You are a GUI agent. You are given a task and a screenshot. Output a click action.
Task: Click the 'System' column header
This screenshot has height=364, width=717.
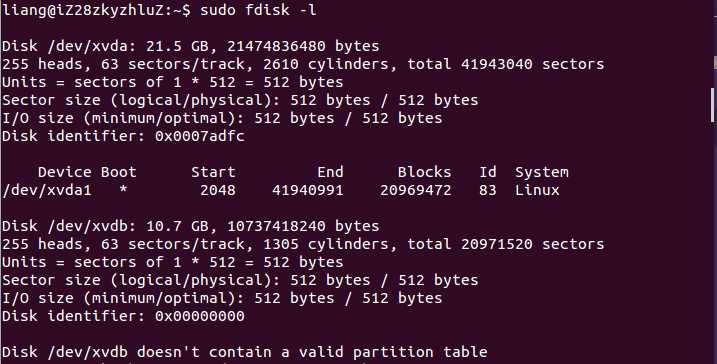coord(542,172)
